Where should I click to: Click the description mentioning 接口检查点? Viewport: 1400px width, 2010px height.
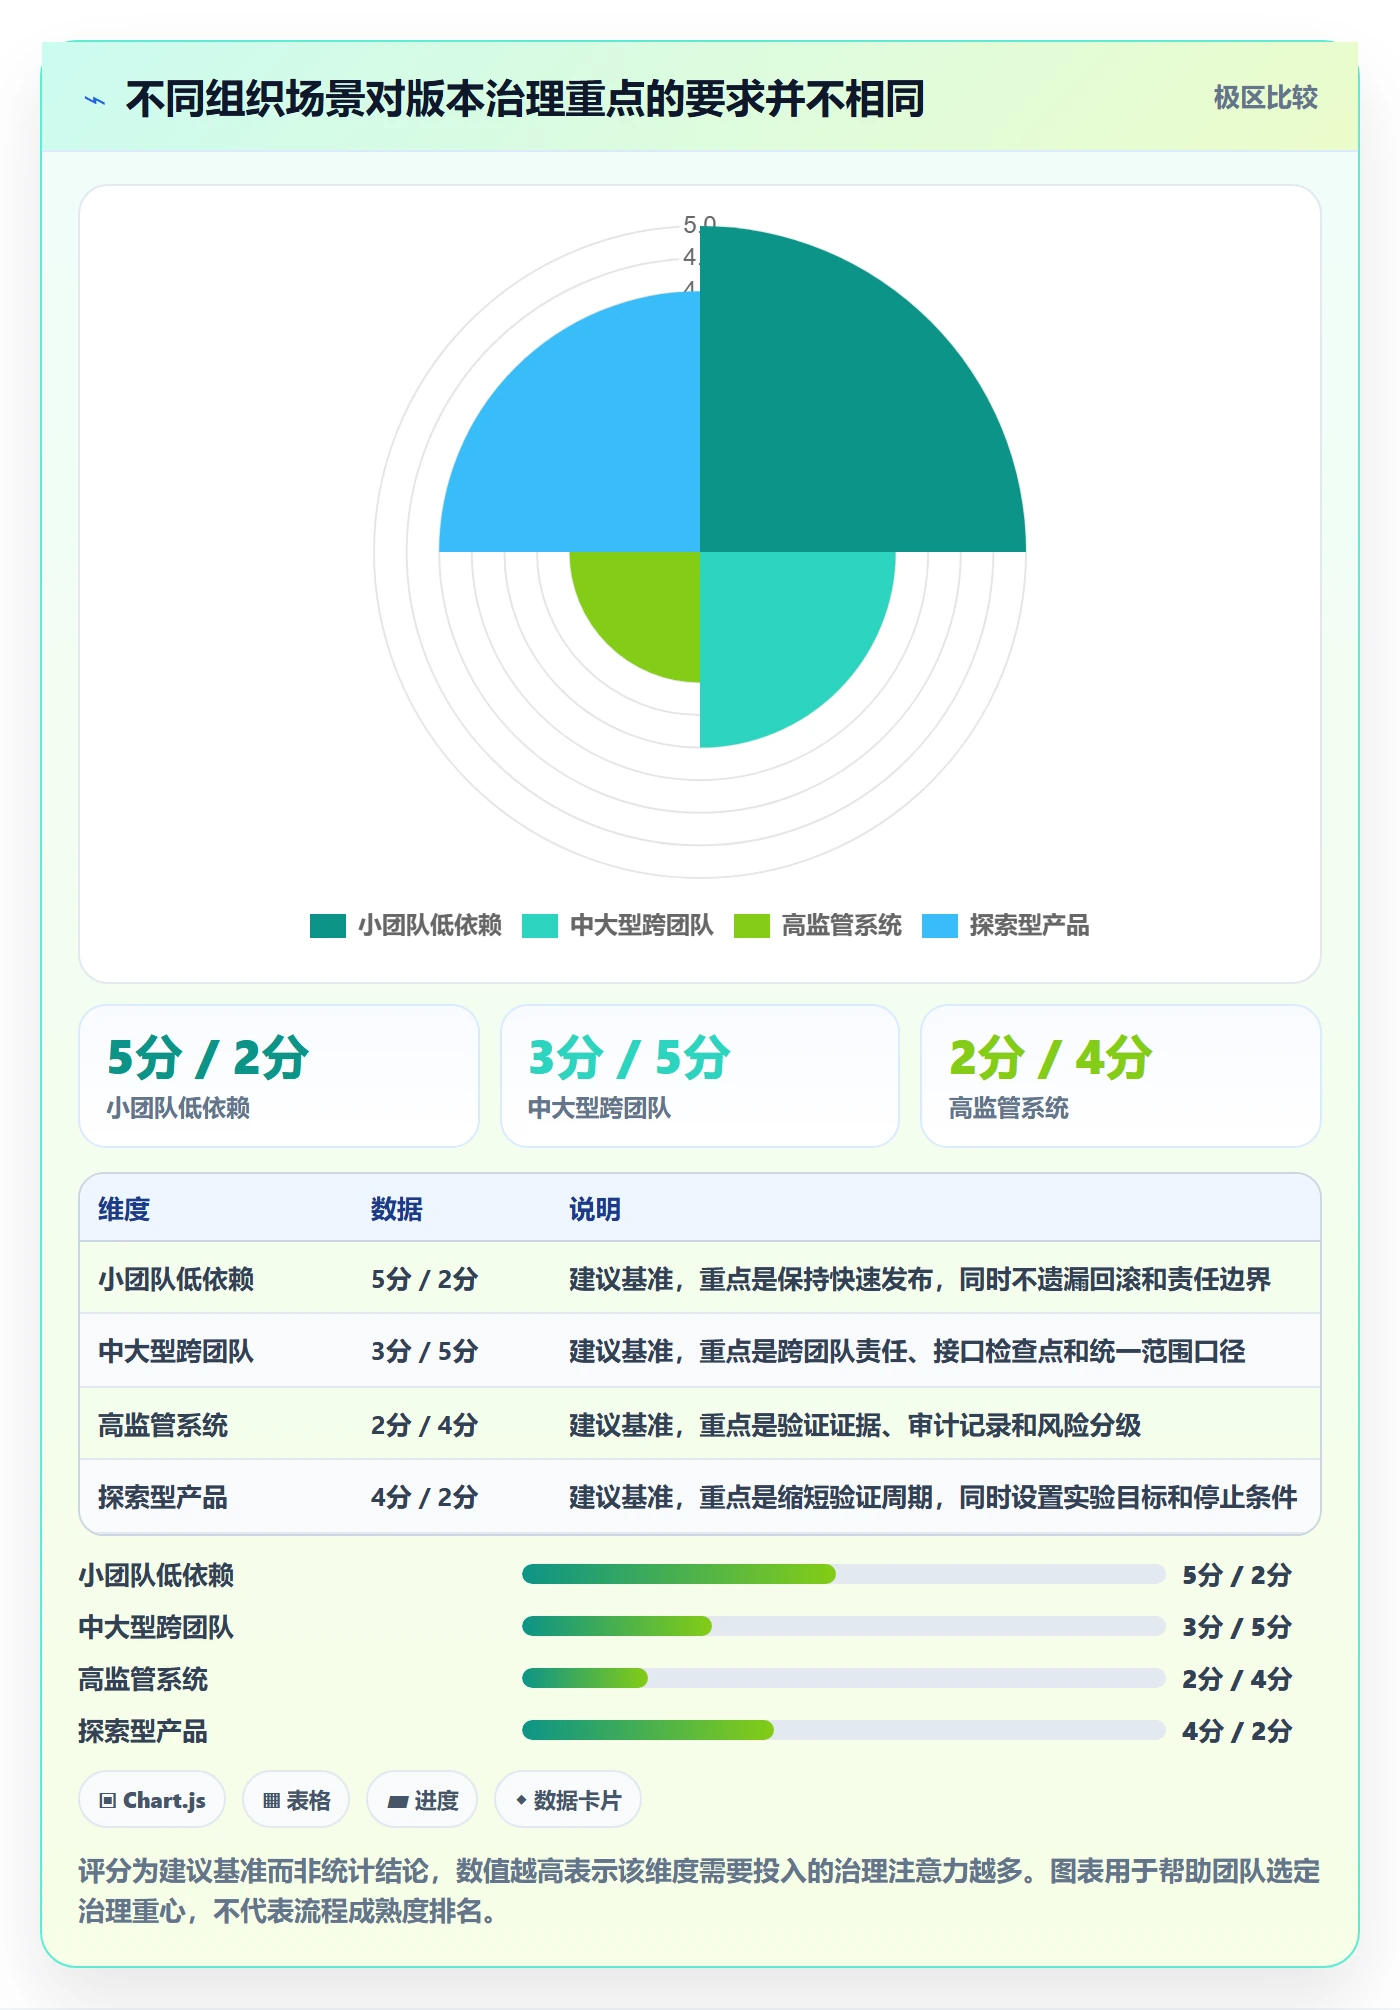[x=907, y=1351]
